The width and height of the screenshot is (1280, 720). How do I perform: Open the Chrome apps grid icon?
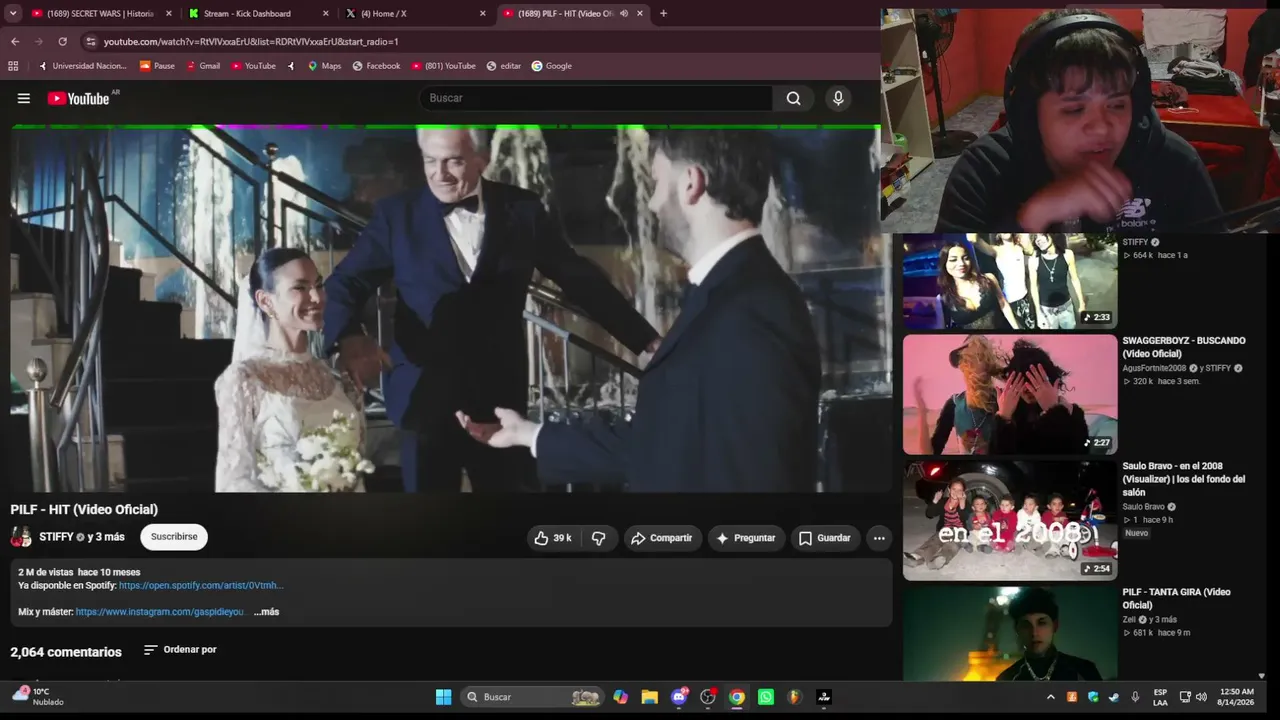click(x=13, y=66)
